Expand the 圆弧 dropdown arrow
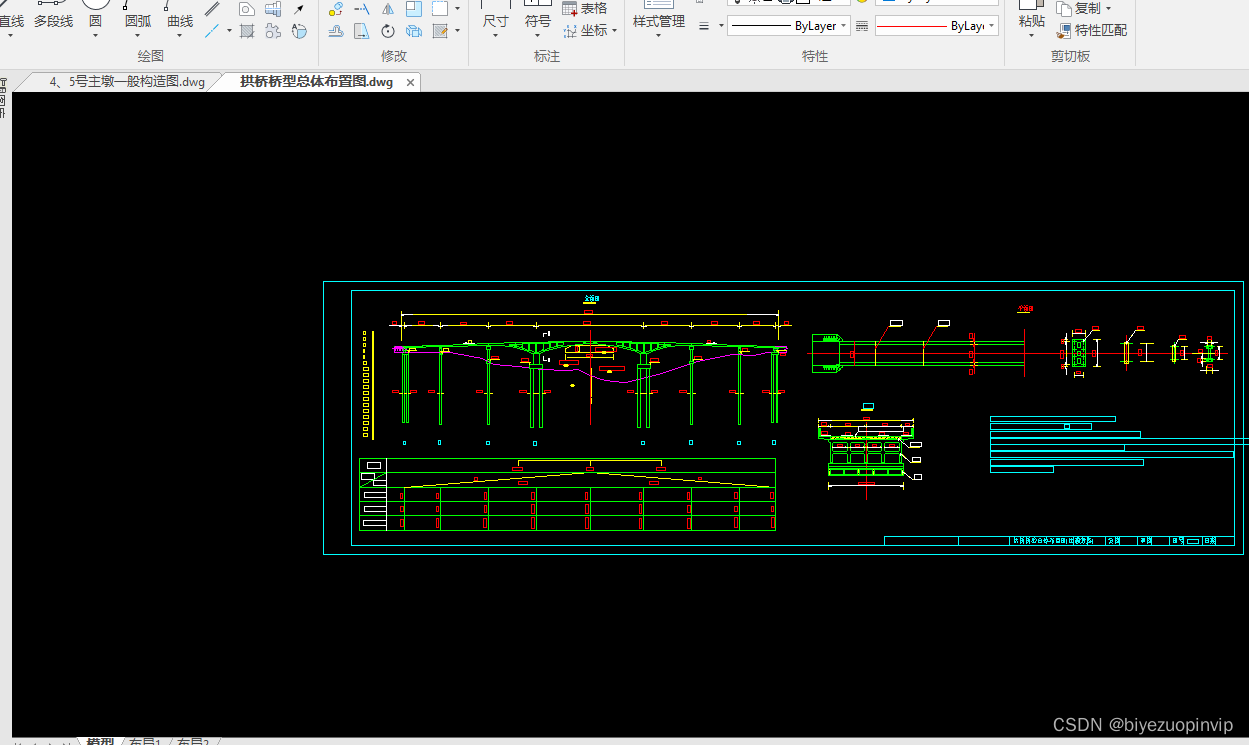This screenshot has width=1249, height=745. (x=137, y=36)
